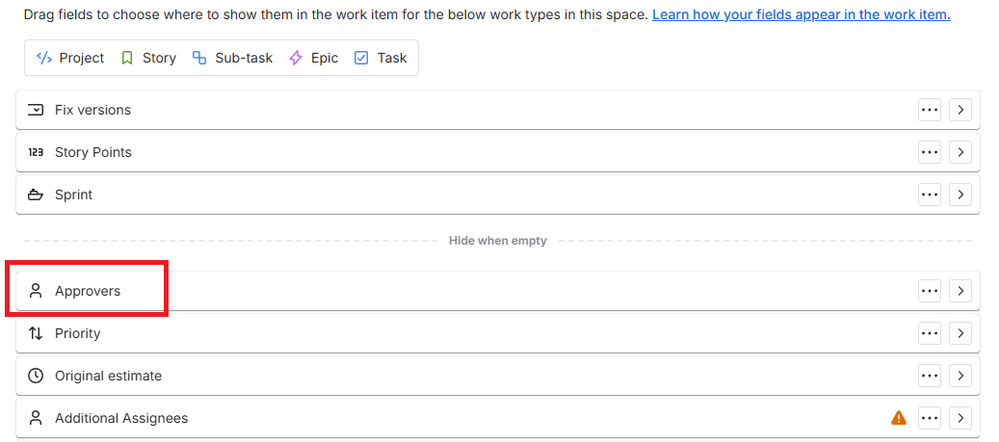Select the Epic work type

[x=314, y=58]
